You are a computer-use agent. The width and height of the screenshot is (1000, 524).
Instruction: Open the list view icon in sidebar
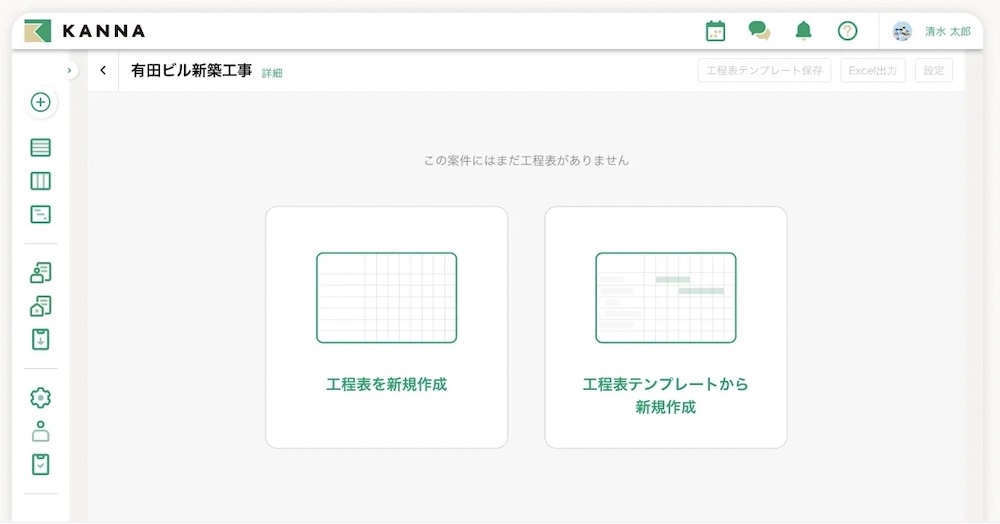[x=40, y=148]
